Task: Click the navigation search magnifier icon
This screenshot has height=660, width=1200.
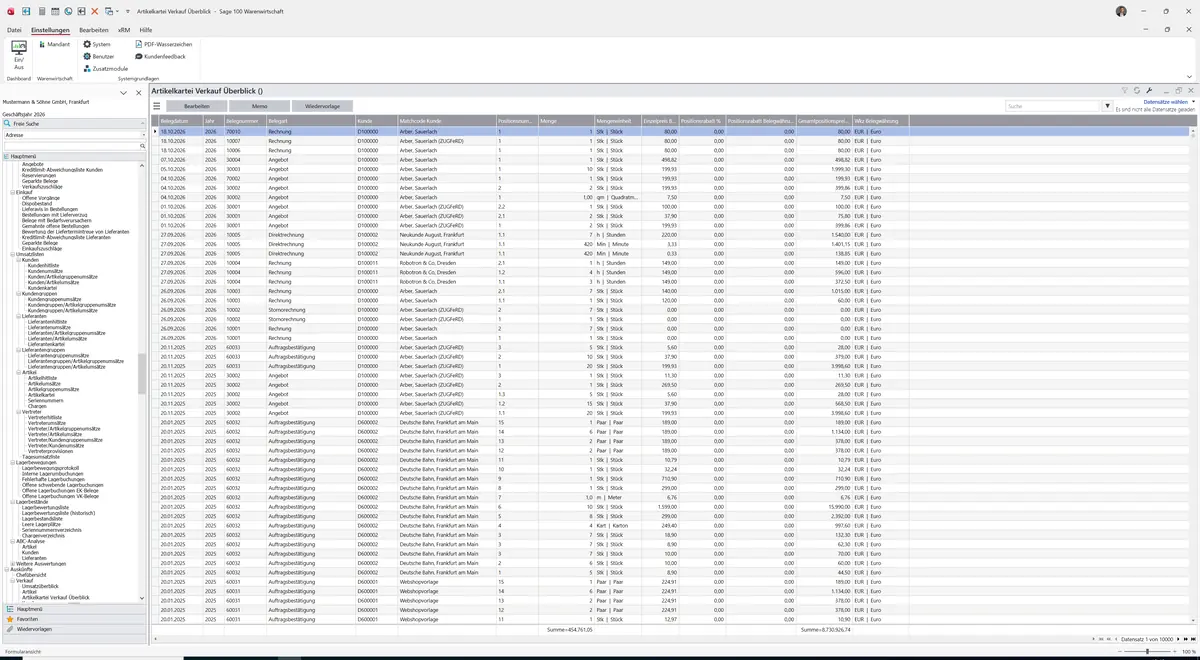Action: [143, 146]
